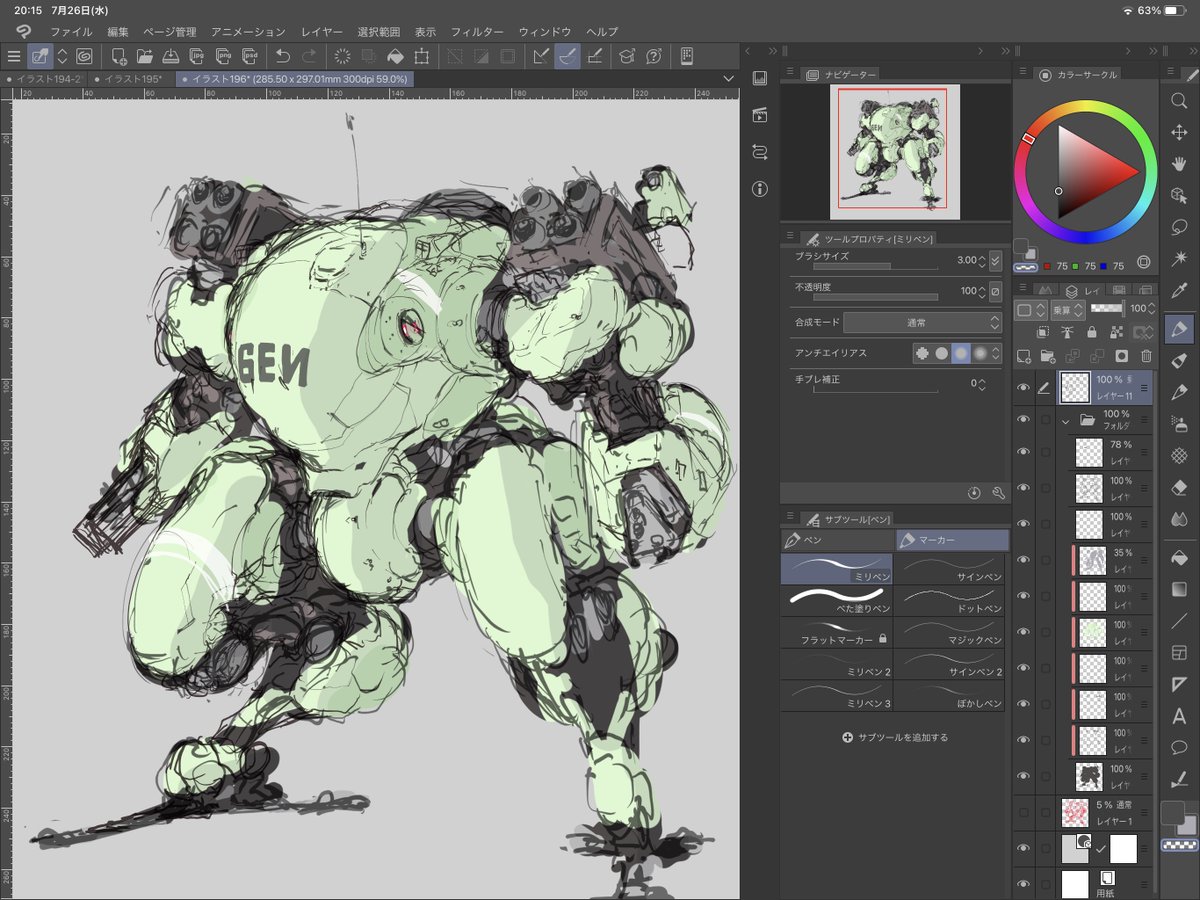Select the Object operation cube tool
The height and width of the screenshot is (900, 1200).
click(x=1178, y=196)
